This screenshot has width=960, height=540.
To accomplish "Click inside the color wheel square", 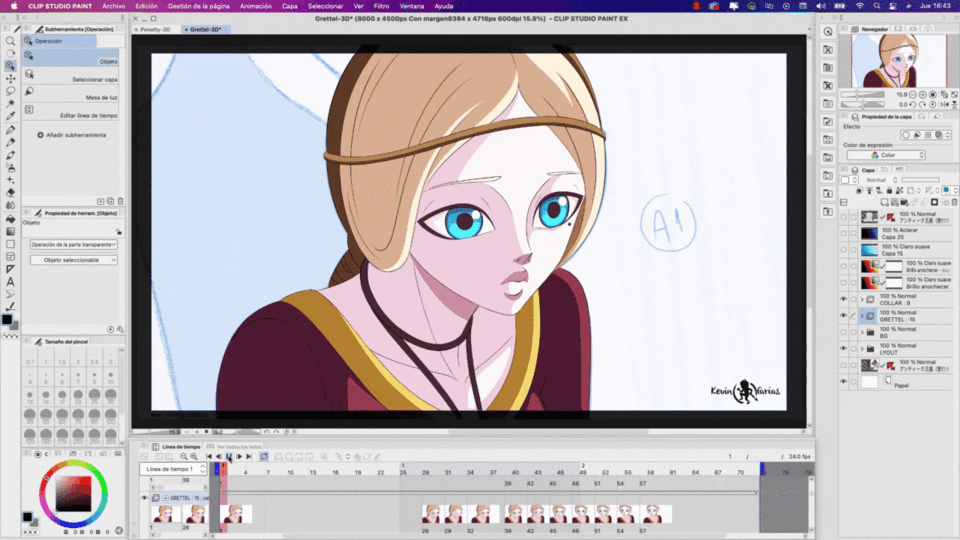I will [73, 493].
